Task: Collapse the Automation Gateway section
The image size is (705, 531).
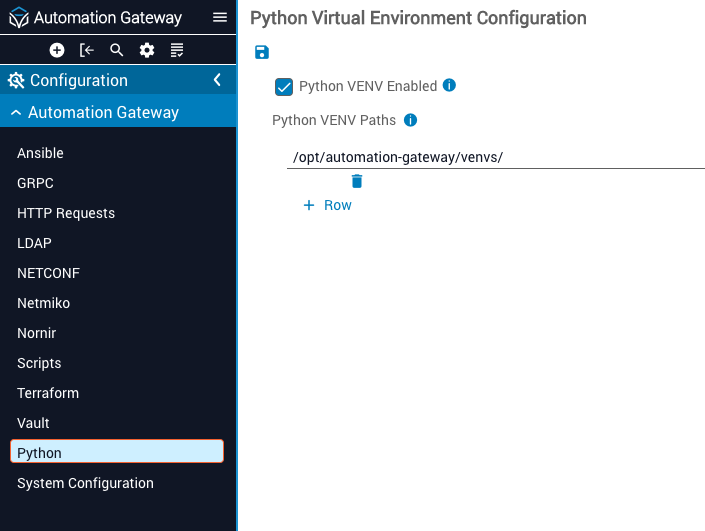Action: (16, 113)
